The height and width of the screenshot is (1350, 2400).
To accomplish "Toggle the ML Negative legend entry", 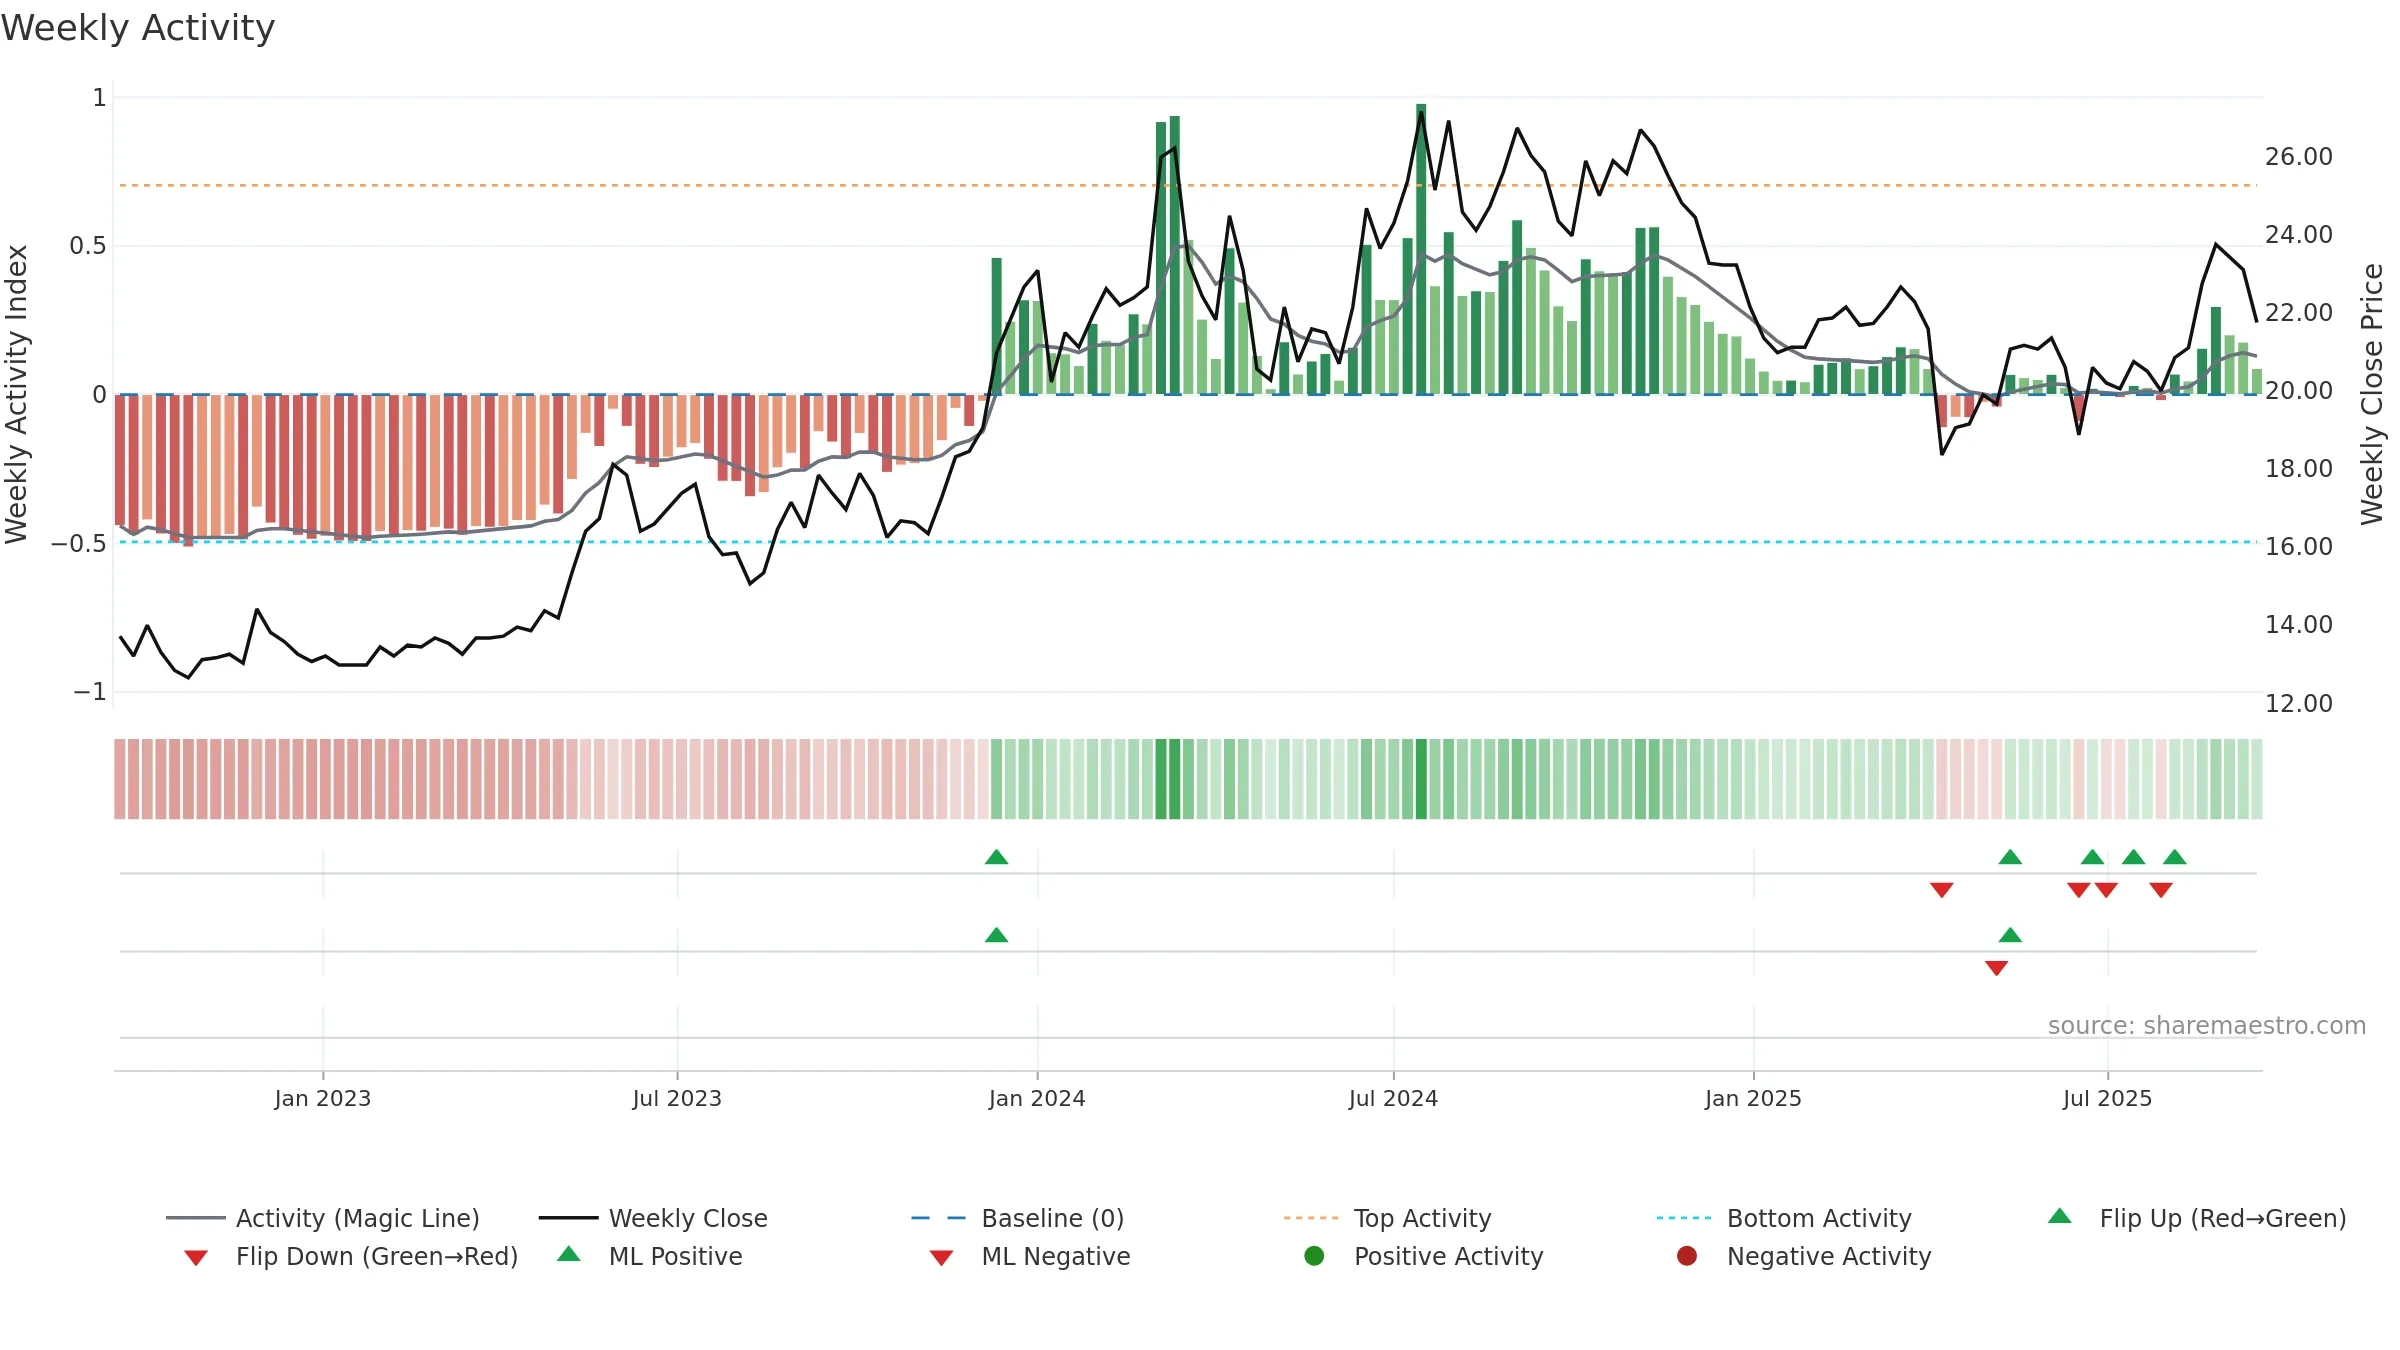I will coord(1030,1256).
